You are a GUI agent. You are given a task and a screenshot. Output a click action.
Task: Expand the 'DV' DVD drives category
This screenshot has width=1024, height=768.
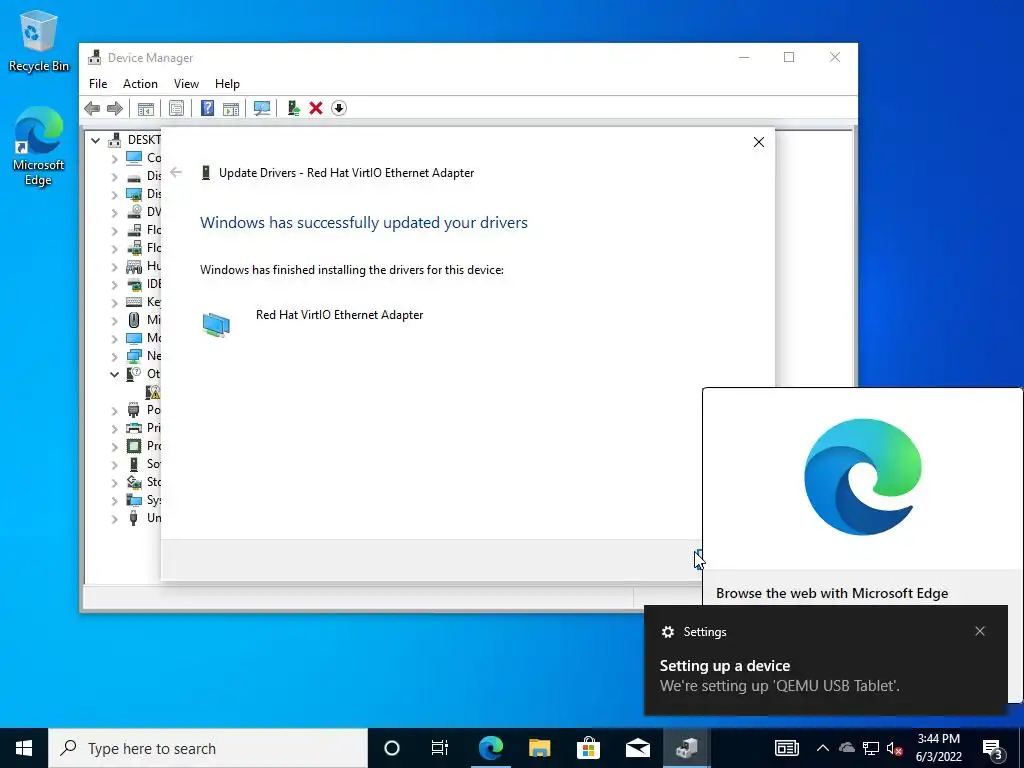click(114, 212)
